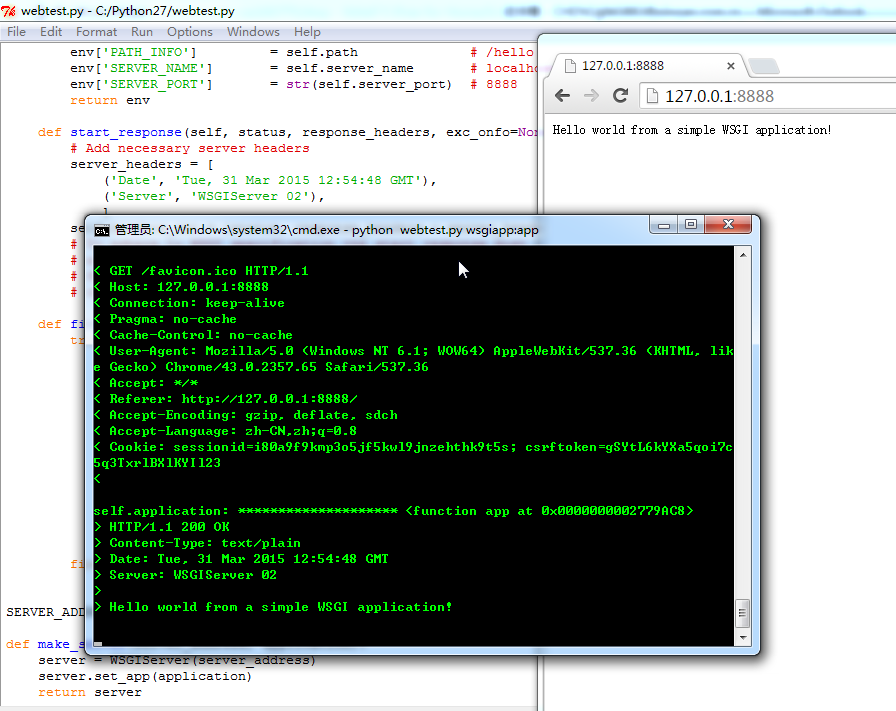Viewport: 896px width, 711px height.
Task: Click 'return server' in the IDLE editor
Action: pos(90,693)
